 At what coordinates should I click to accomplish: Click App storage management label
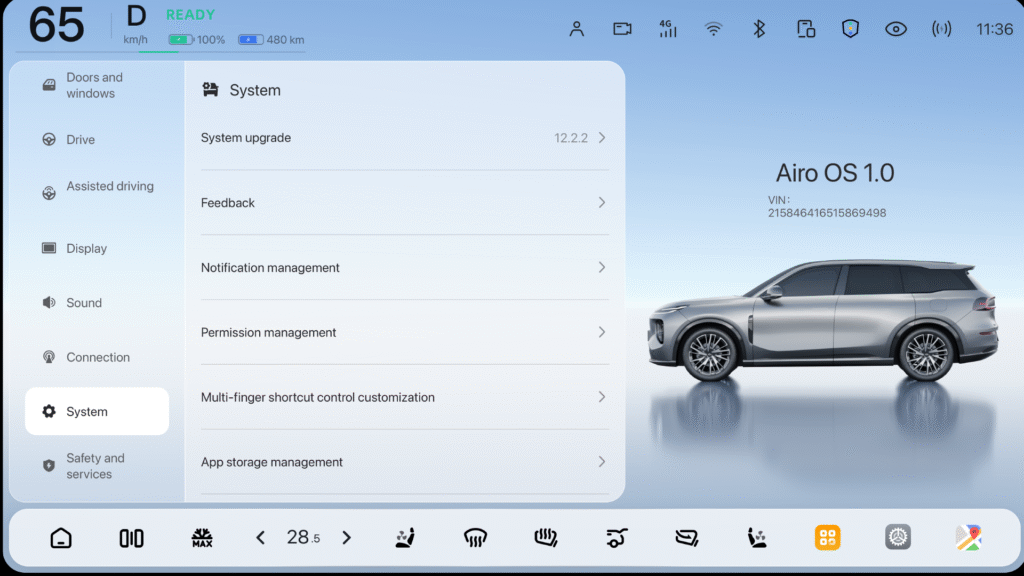click(x=272, y=462)
